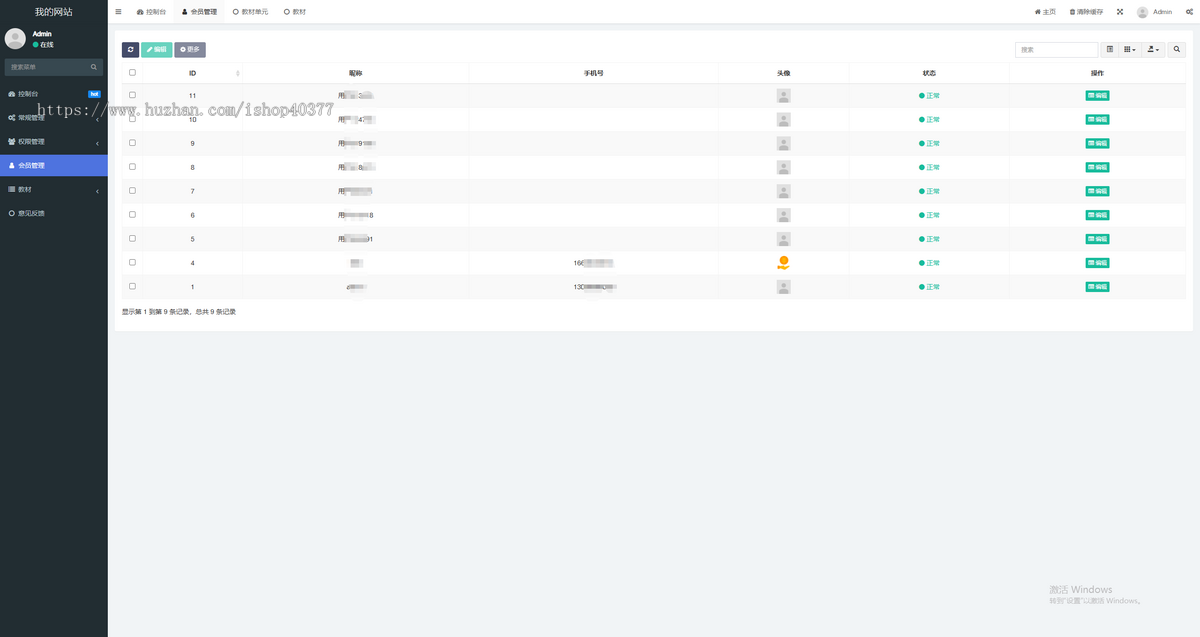1200x637 pixels.
Task: Check the checkbox for row ID 10
Action: pyautogui.click(x=132, y=119)
